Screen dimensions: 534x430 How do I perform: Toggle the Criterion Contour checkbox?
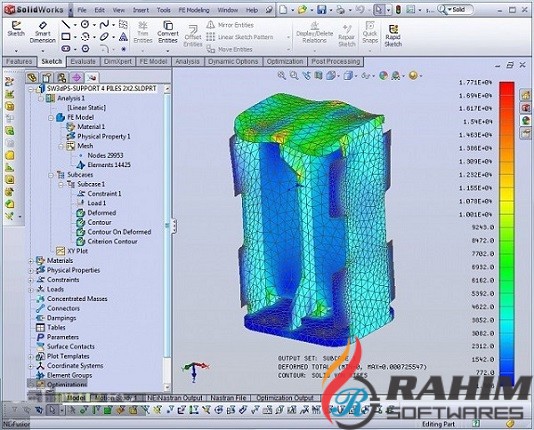tap(80, 242)
